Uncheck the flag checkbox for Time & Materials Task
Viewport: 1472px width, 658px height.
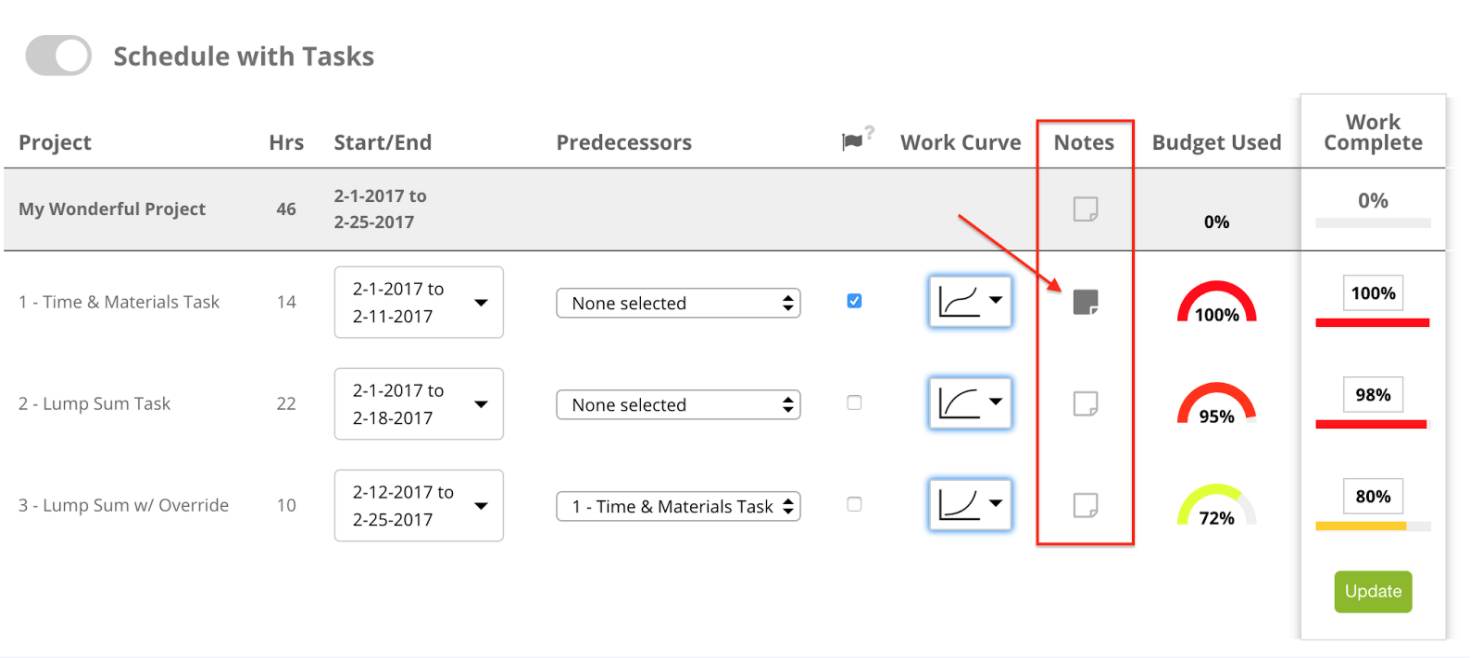click(x=854, y=300)
